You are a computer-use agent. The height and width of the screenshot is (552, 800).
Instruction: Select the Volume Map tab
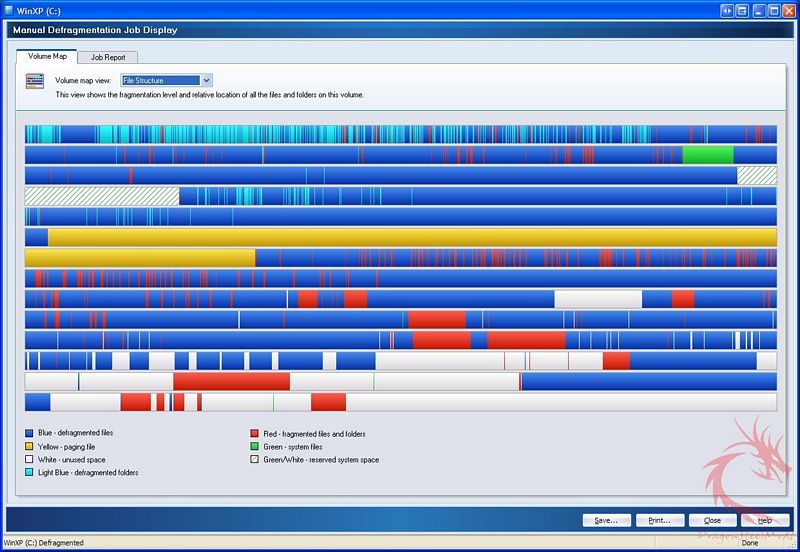coord(46,57)
